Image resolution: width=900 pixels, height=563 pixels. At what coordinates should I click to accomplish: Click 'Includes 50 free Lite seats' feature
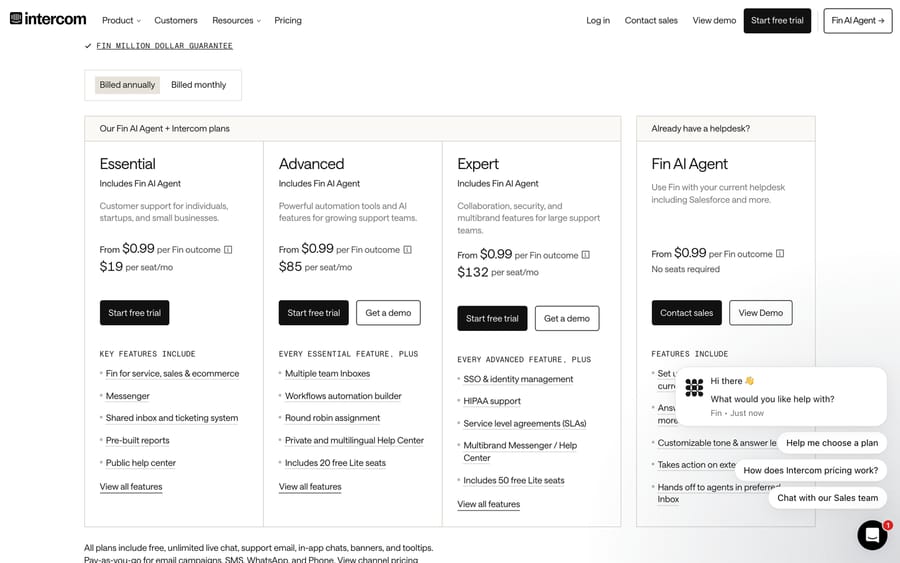(x=514, y=480)
